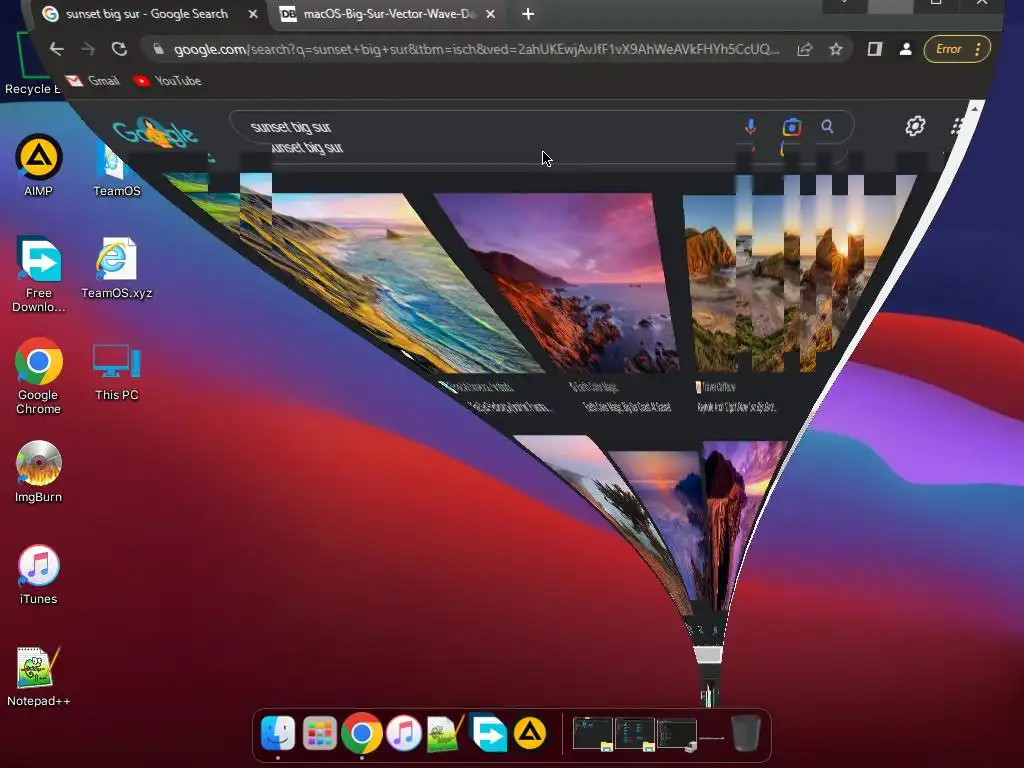Screen dimensions: 1024x768
Task: Select the AIMP desktop icon
Action: (x=39, y=166)
